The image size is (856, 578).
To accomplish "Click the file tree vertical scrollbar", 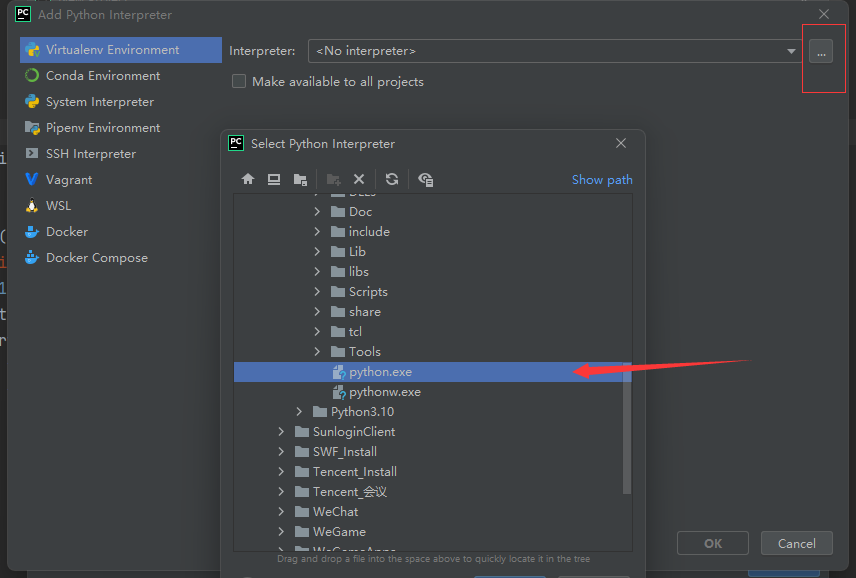I will click(627, 428).
